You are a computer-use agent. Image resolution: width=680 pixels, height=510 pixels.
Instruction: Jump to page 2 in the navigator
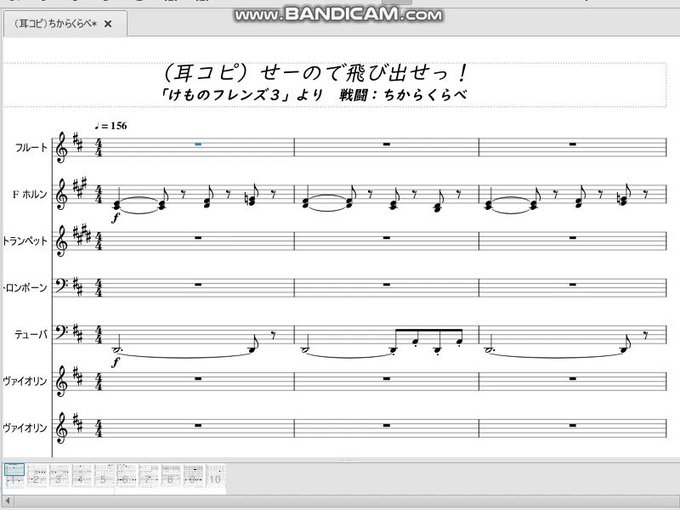click(x=37, y=476)
